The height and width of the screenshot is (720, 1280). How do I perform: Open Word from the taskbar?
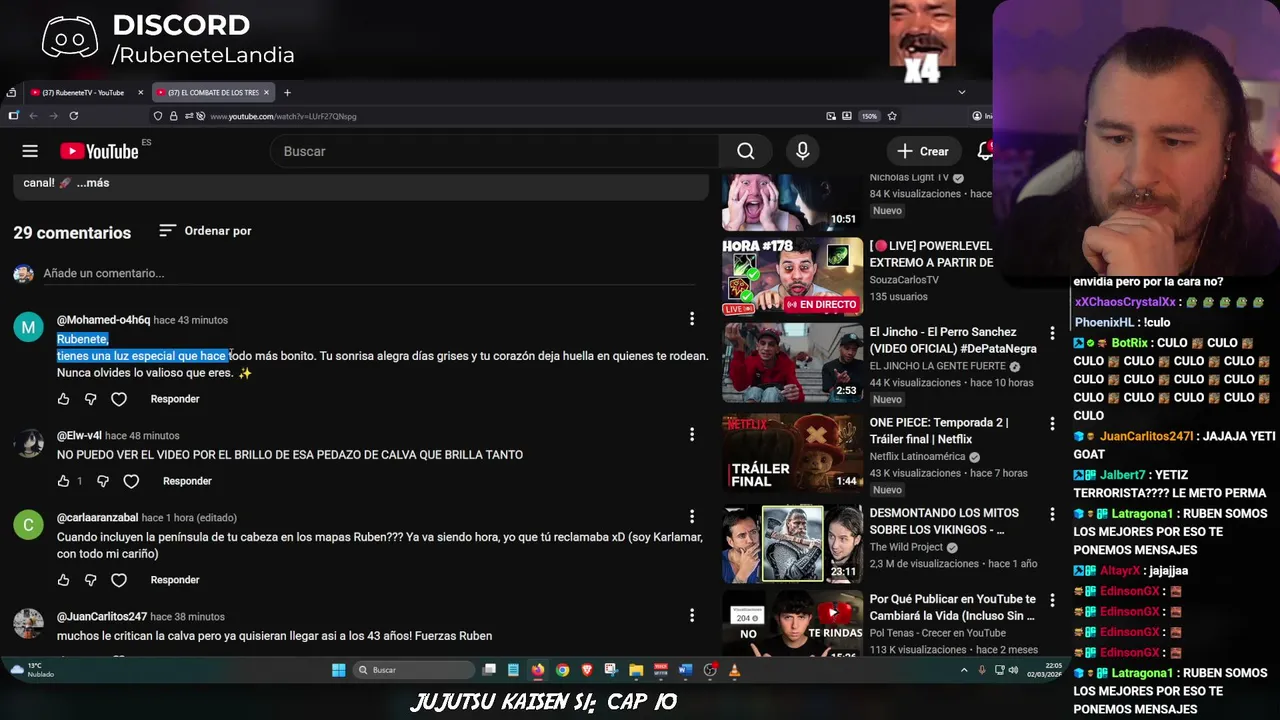point(685,670)
